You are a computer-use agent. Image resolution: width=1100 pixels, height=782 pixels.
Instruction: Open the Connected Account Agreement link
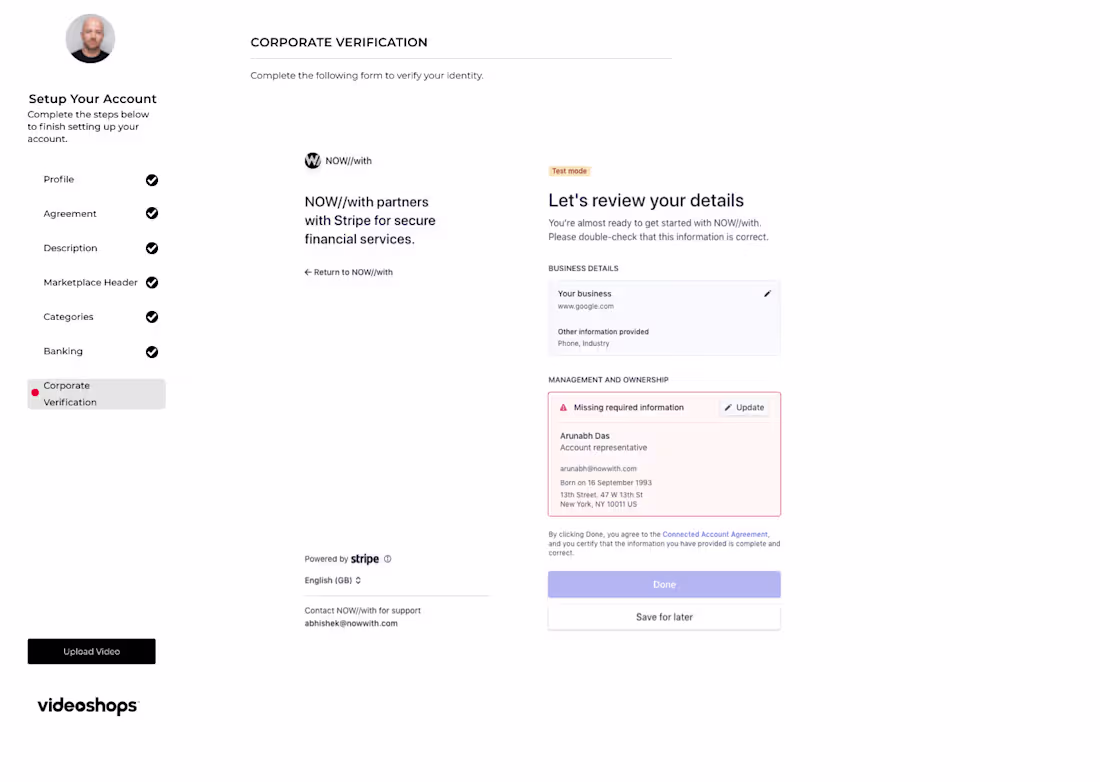[x=716, y=533]
